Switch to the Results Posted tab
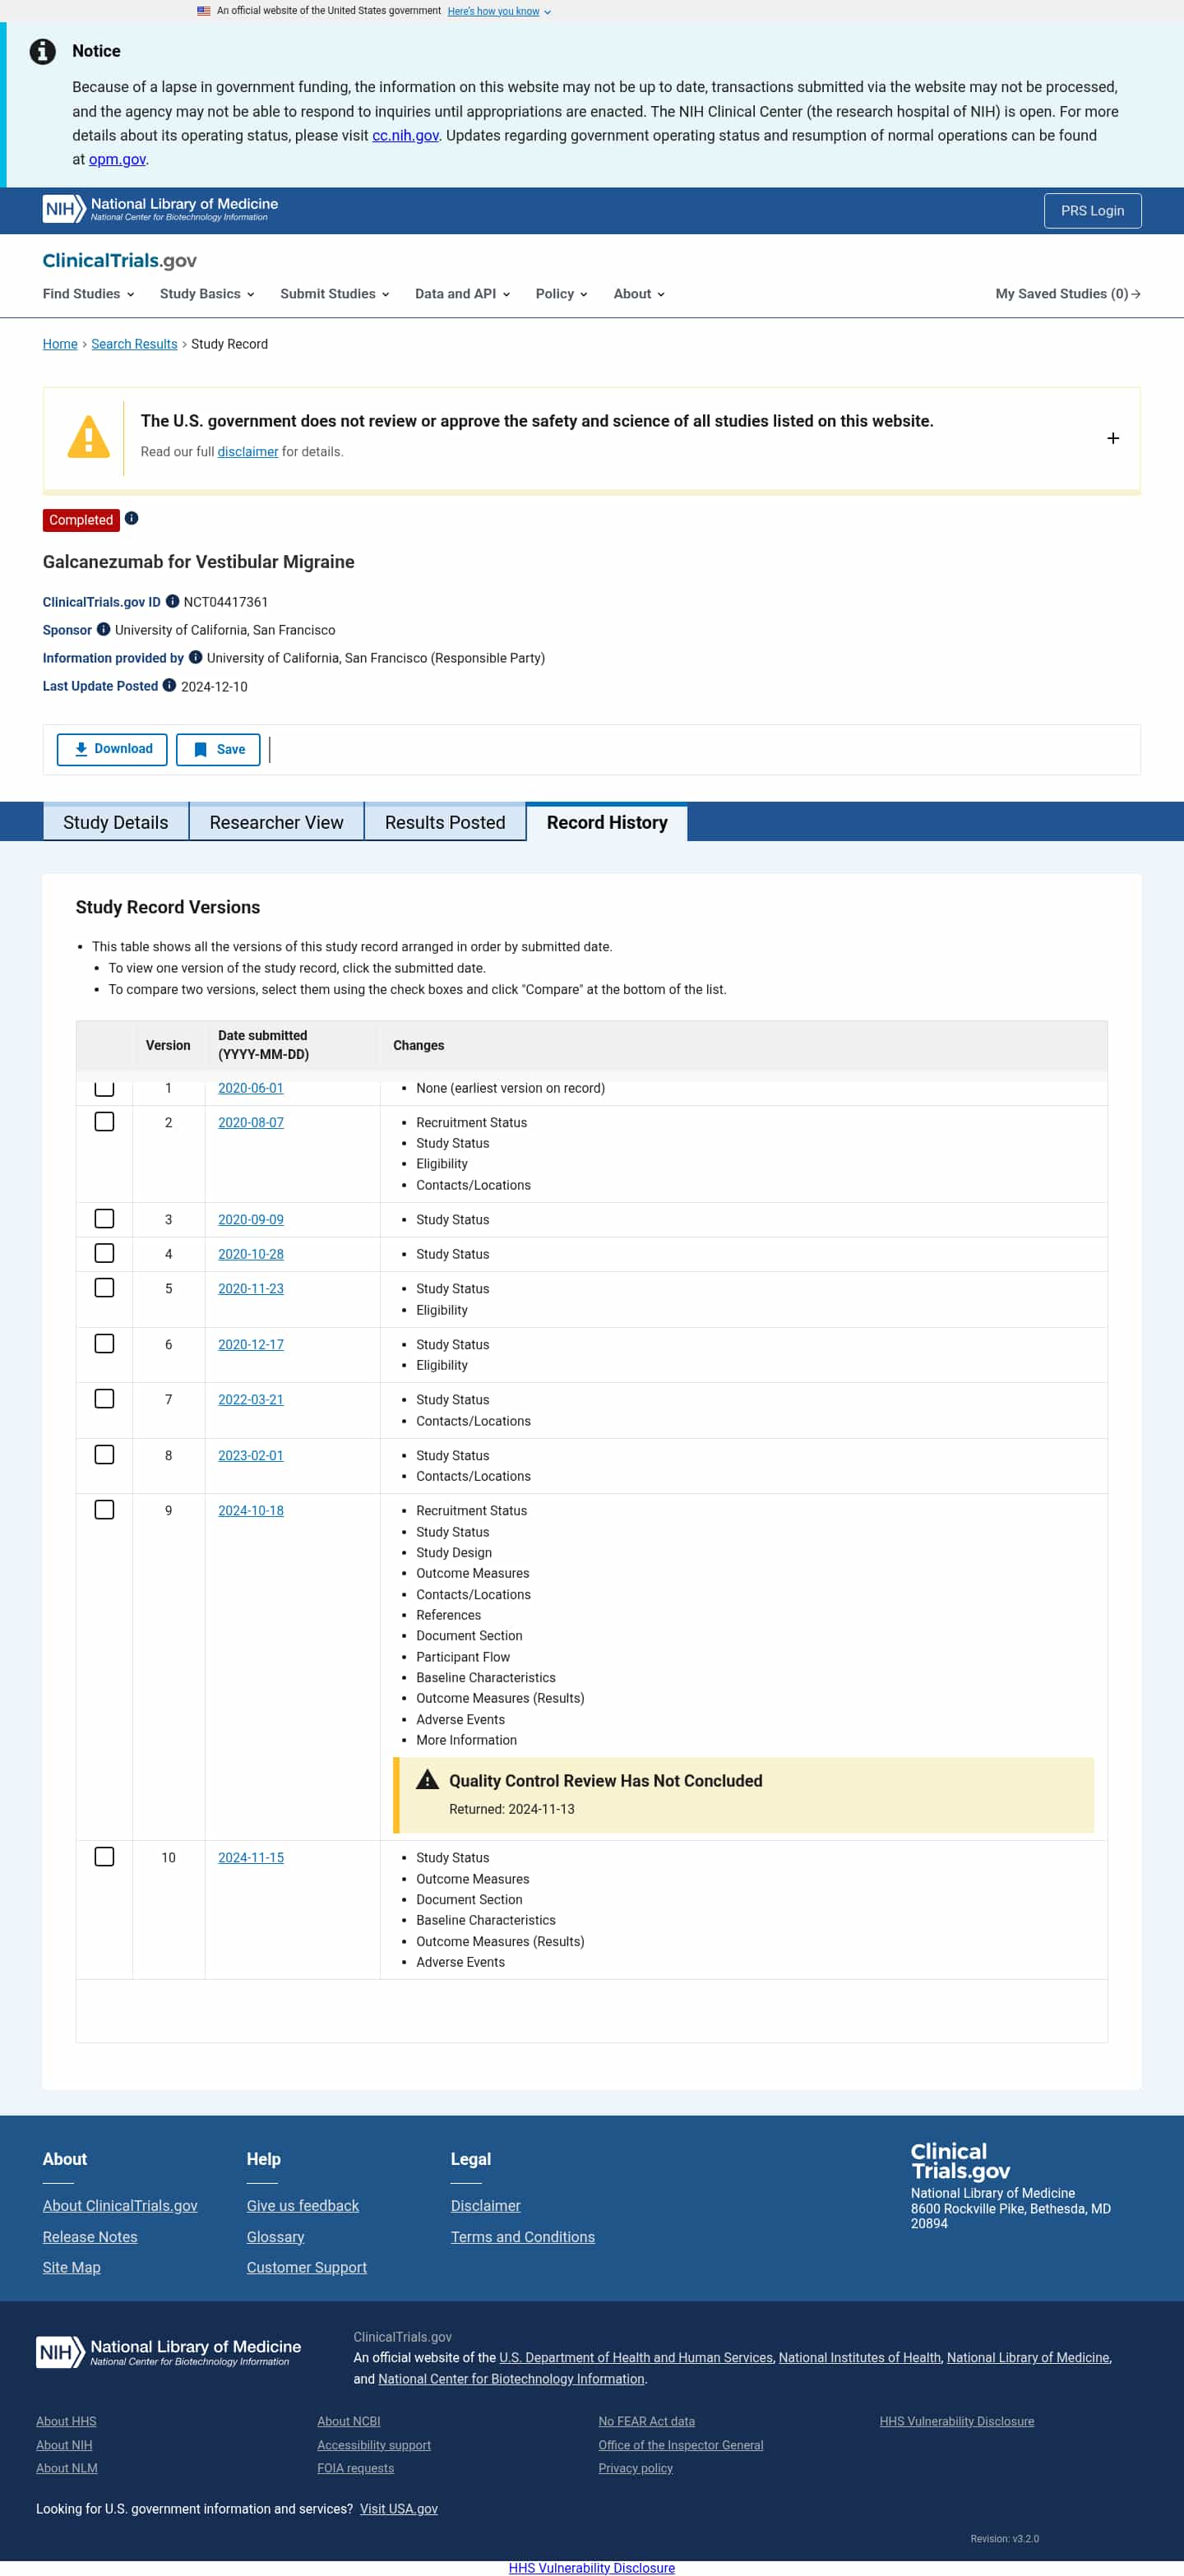 pyautogui.click(x=445, y=822)
